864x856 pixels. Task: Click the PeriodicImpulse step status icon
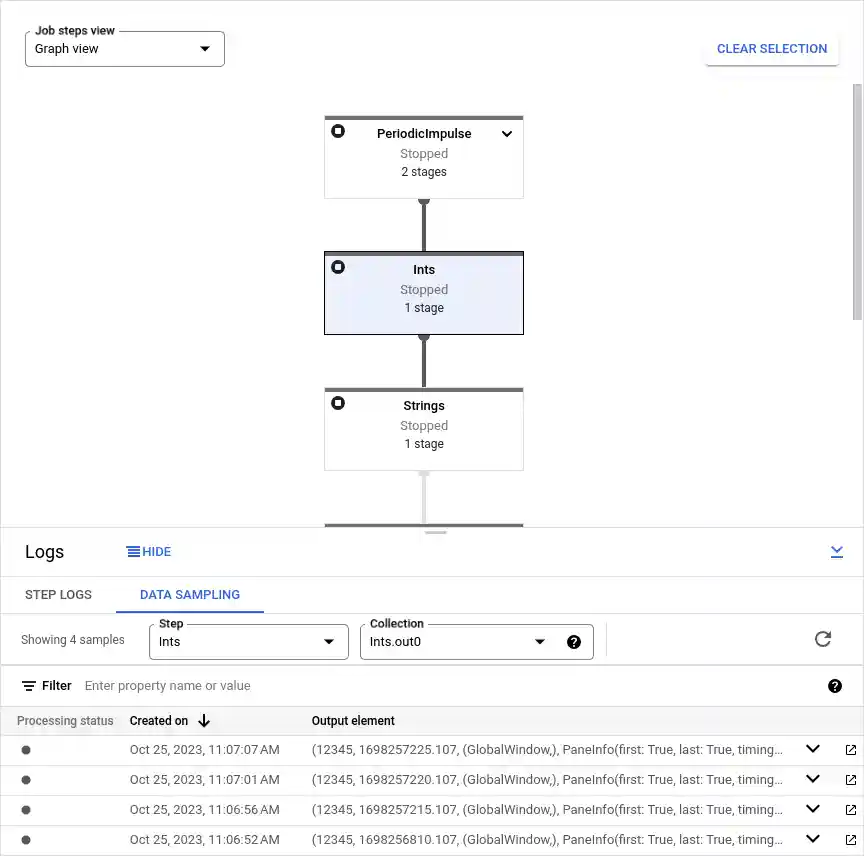click(x=337, y=131)
